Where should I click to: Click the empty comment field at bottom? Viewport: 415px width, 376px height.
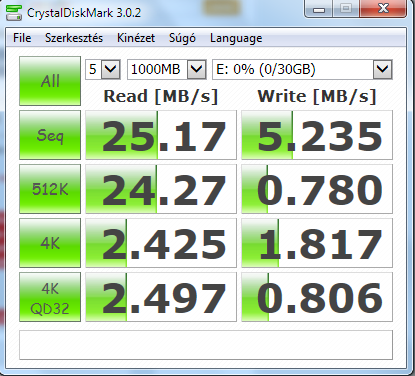(206, 345)
